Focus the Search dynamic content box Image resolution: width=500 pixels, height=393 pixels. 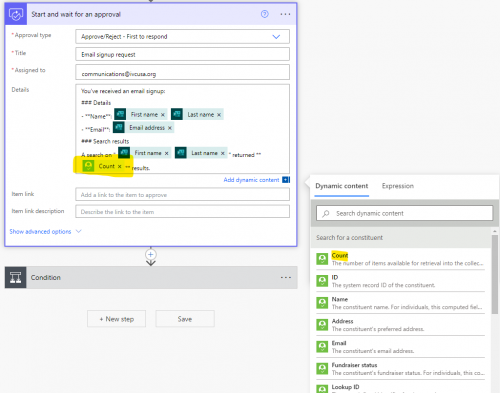404,213
